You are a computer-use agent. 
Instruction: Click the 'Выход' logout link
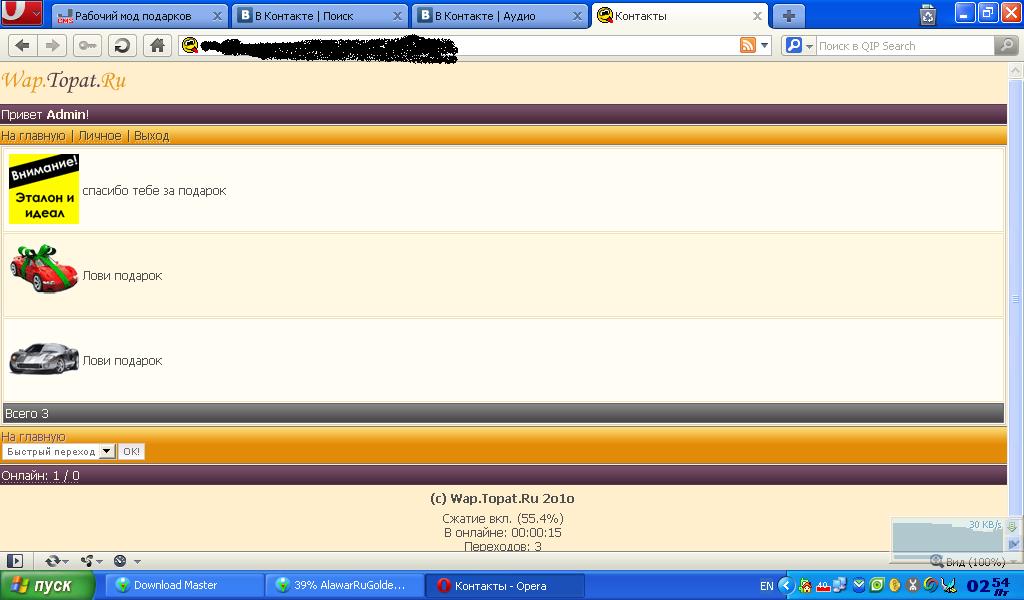tap(152, 136)
